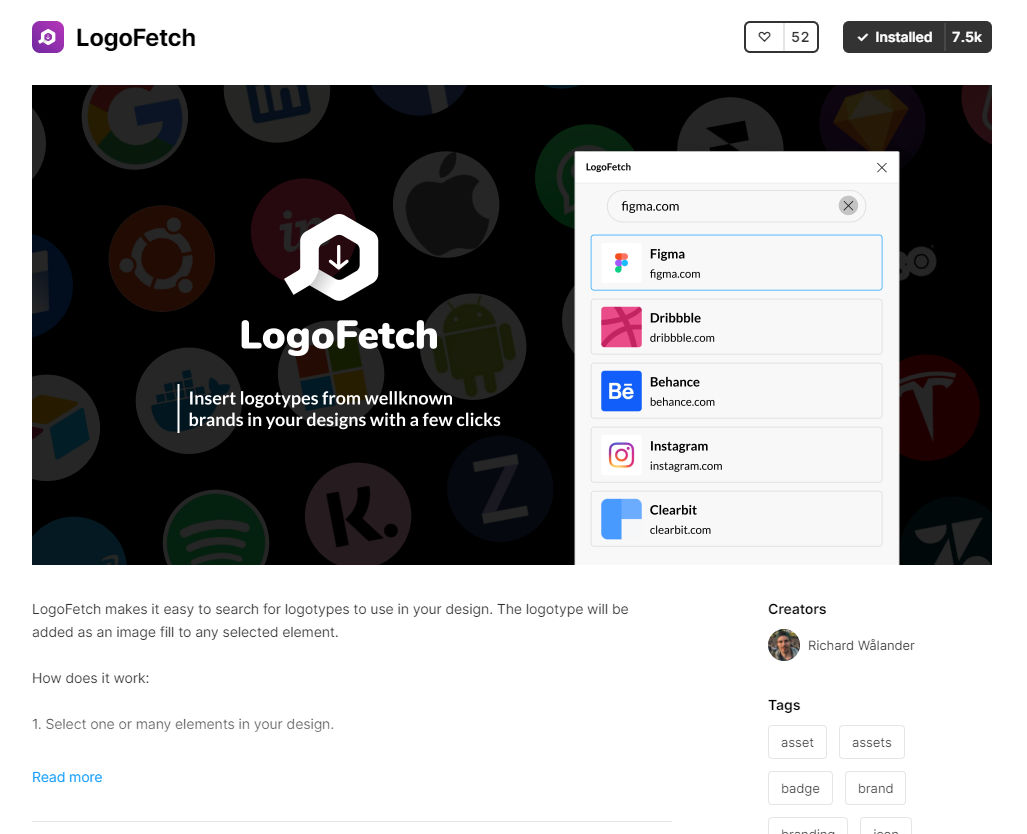Open the asset tag
This screenshot has width=1027, height=834.
797,742
